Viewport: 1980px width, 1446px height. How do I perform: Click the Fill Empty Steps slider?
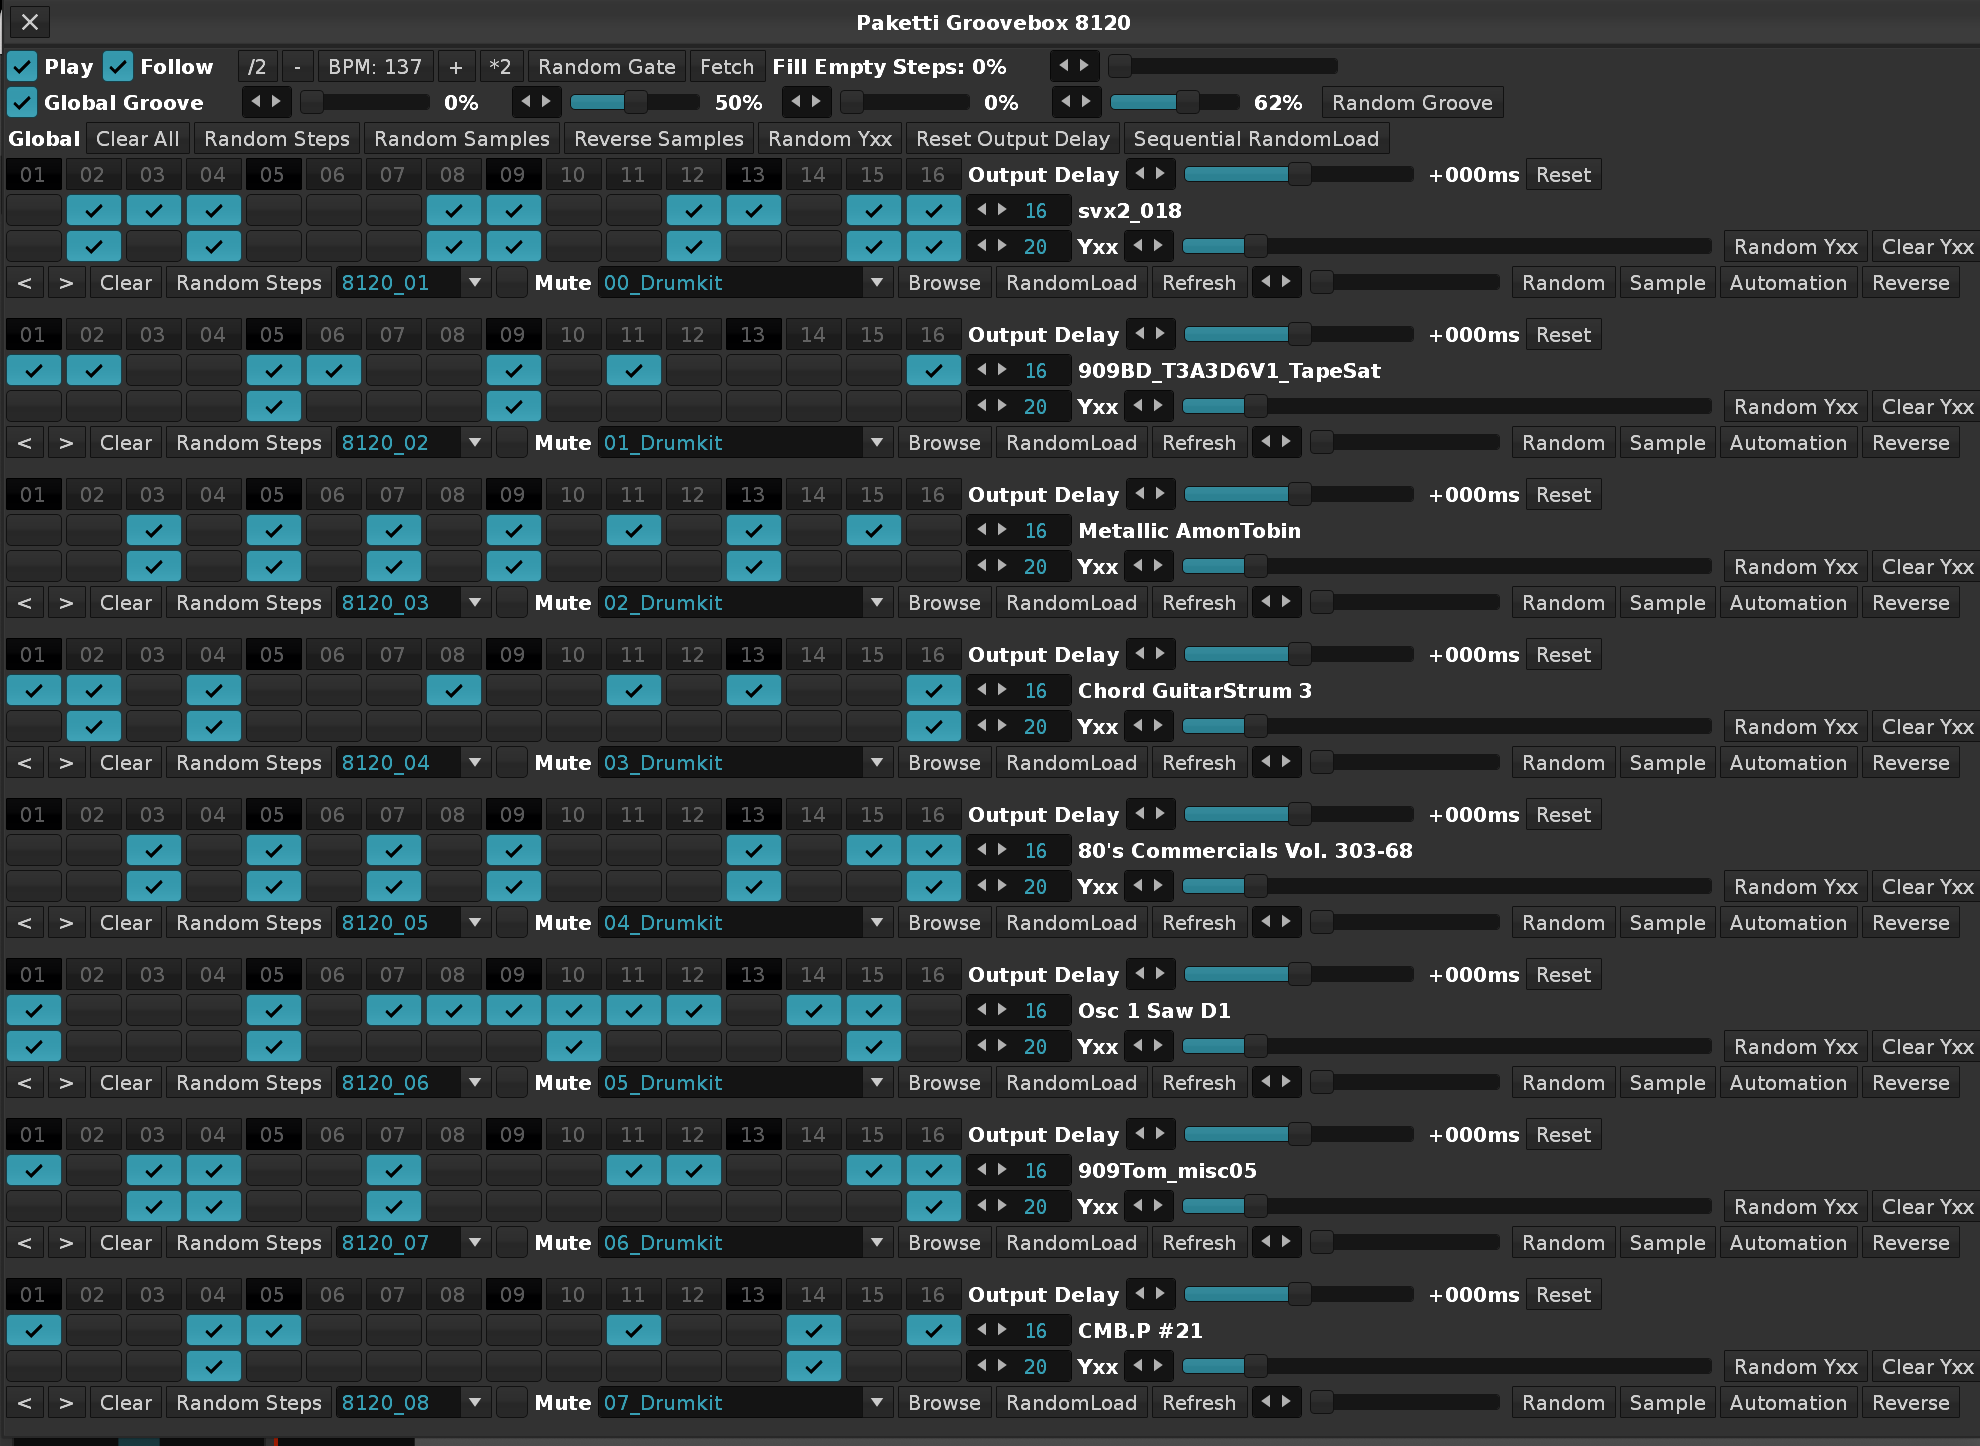click(1225, 67)
